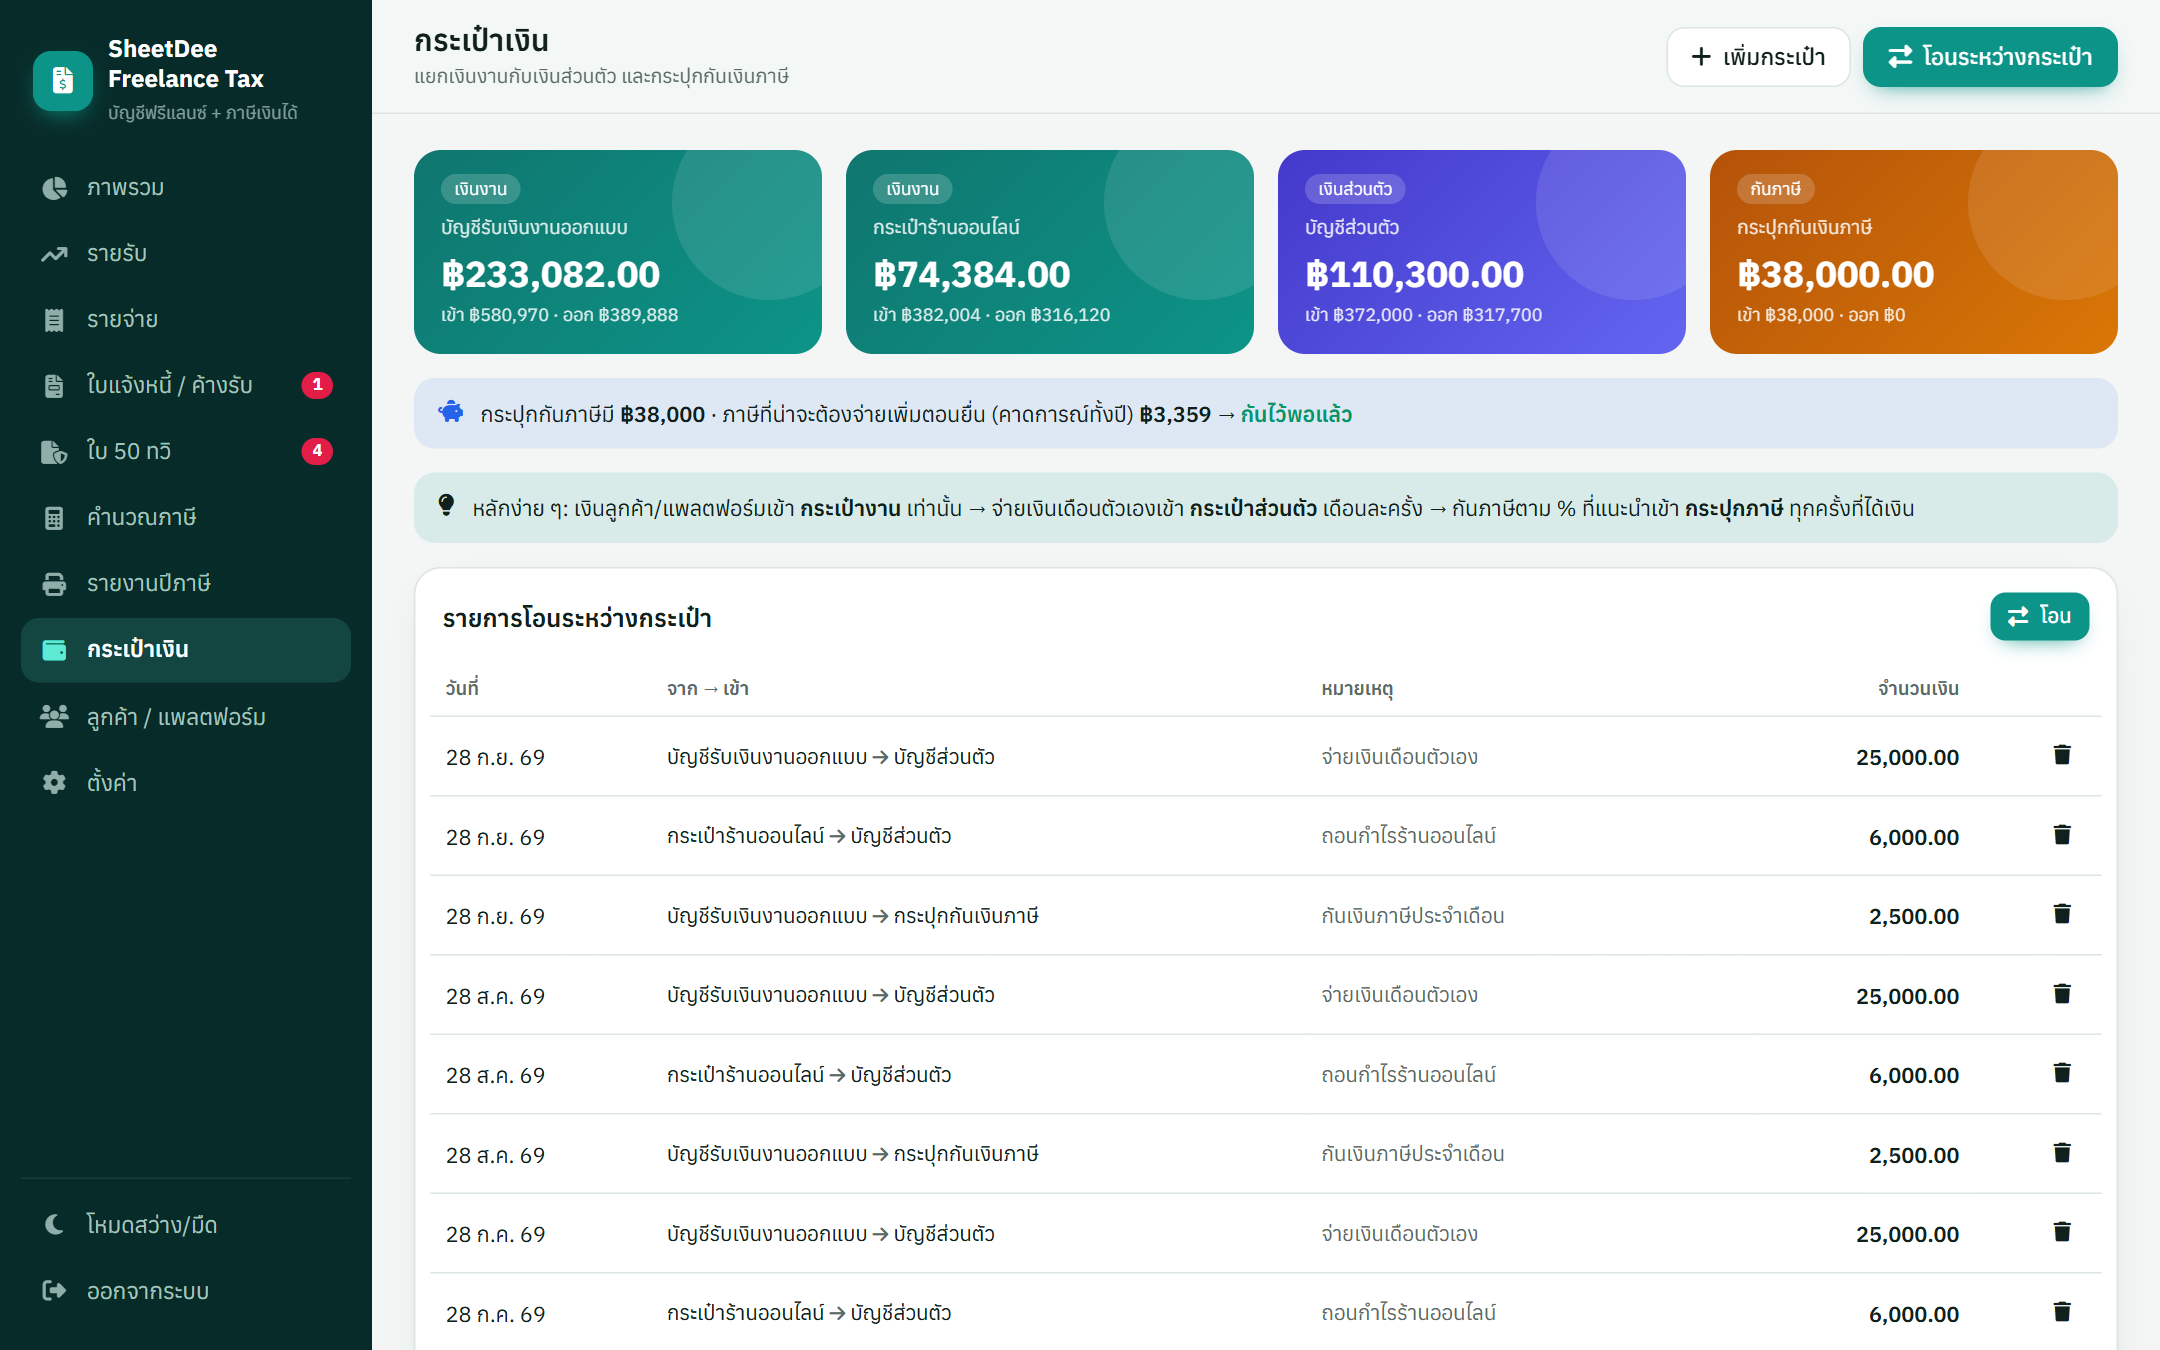Click the ฿233,082.00 balance amount
This screenshot has height=1350, width=2160.
(551, 274)
